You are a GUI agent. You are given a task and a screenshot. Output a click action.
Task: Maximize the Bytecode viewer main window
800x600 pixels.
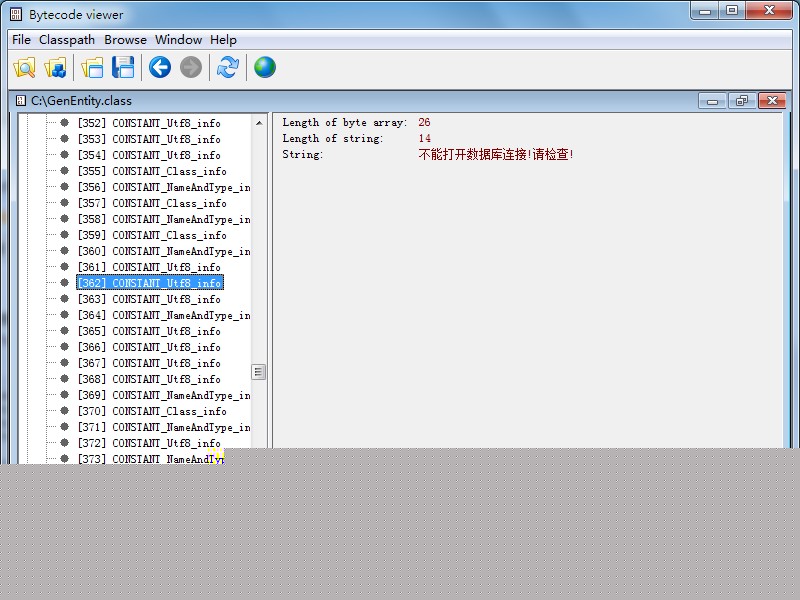pyautogui.click(x=732, y=11)
